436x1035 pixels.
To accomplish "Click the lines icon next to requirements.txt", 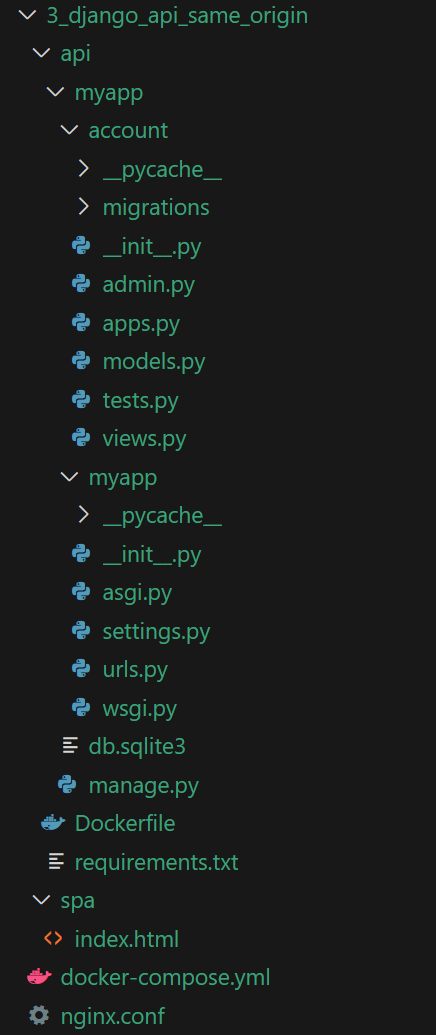I will tap(56, 861).
